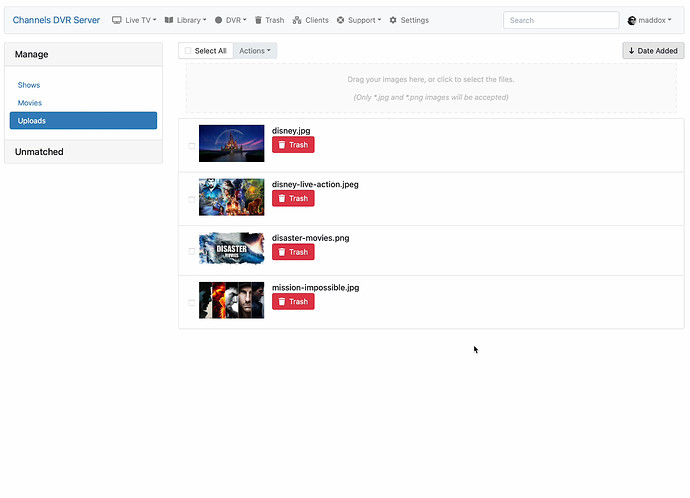The height and width of the screenshot is (498, 690).
Task: Click the Date Added sort arrow icon
Action: coord(631,51)
